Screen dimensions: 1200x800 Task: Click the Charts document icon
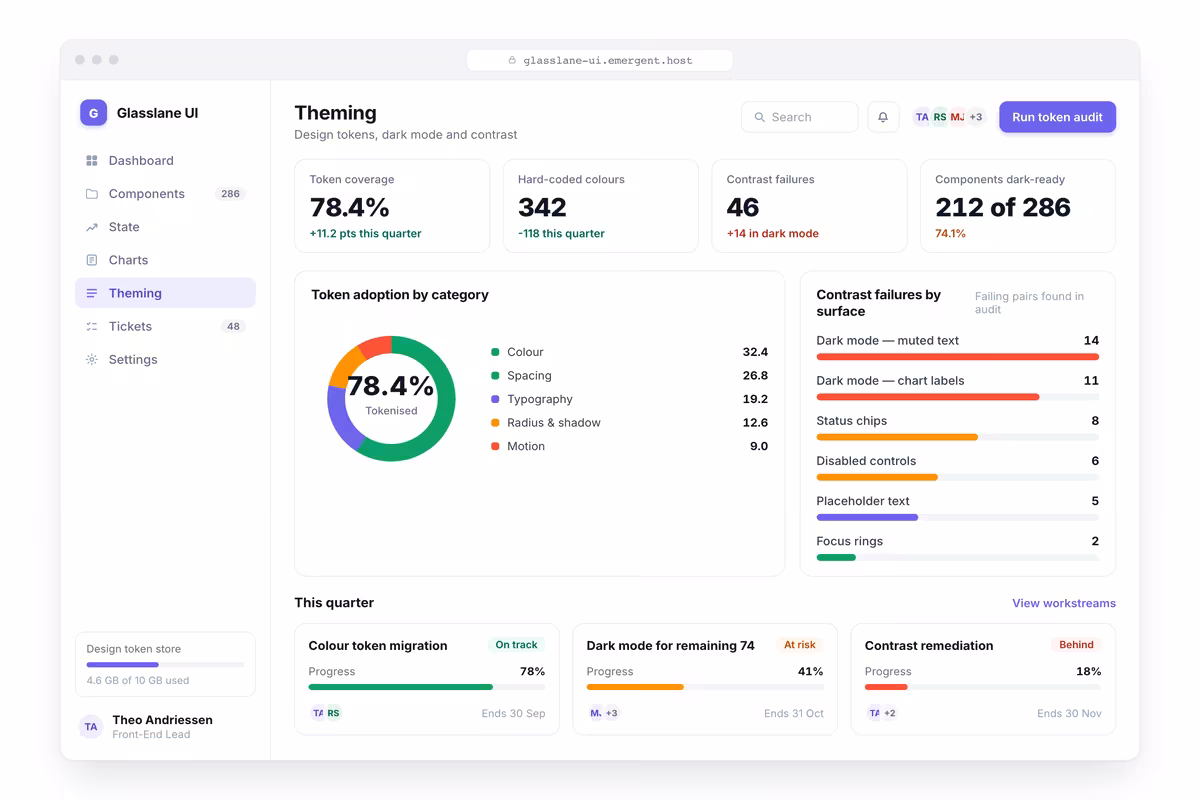92,260
